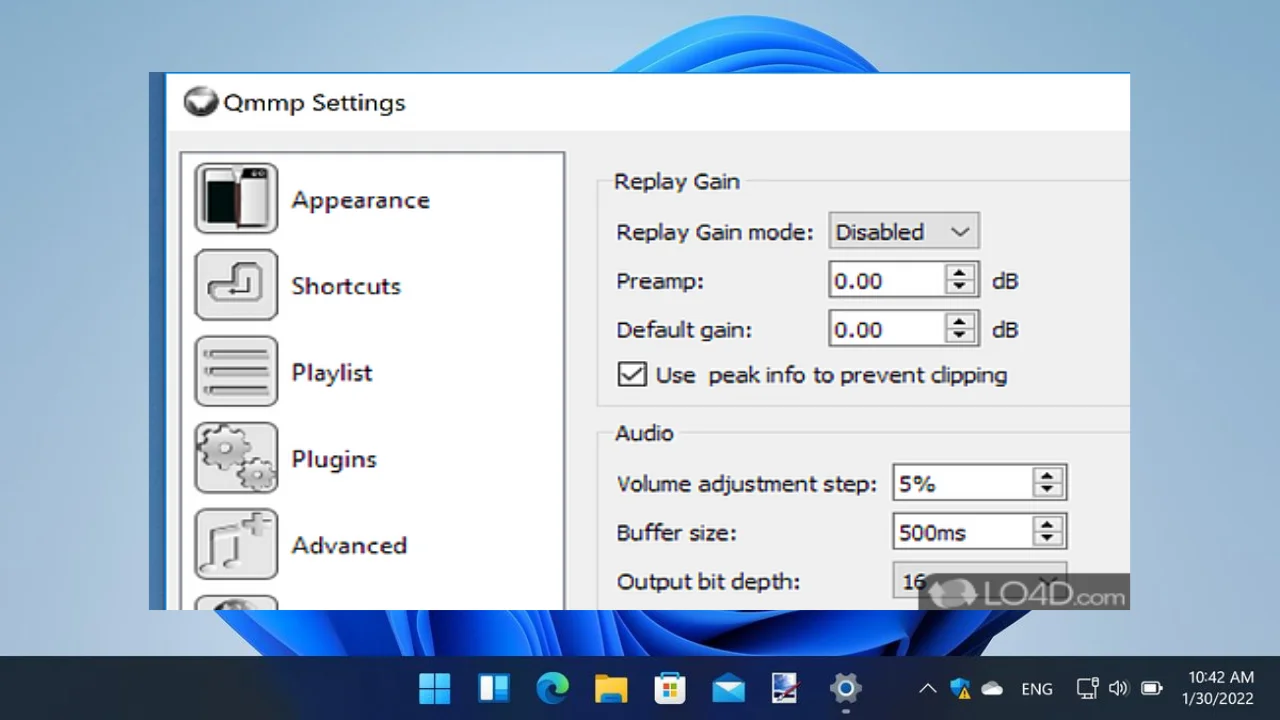The width and height of the screenshot is (1280, 720).
Task: Show hidden tray icons chevron
Action: pyautogui.click(x=928, y=688)
